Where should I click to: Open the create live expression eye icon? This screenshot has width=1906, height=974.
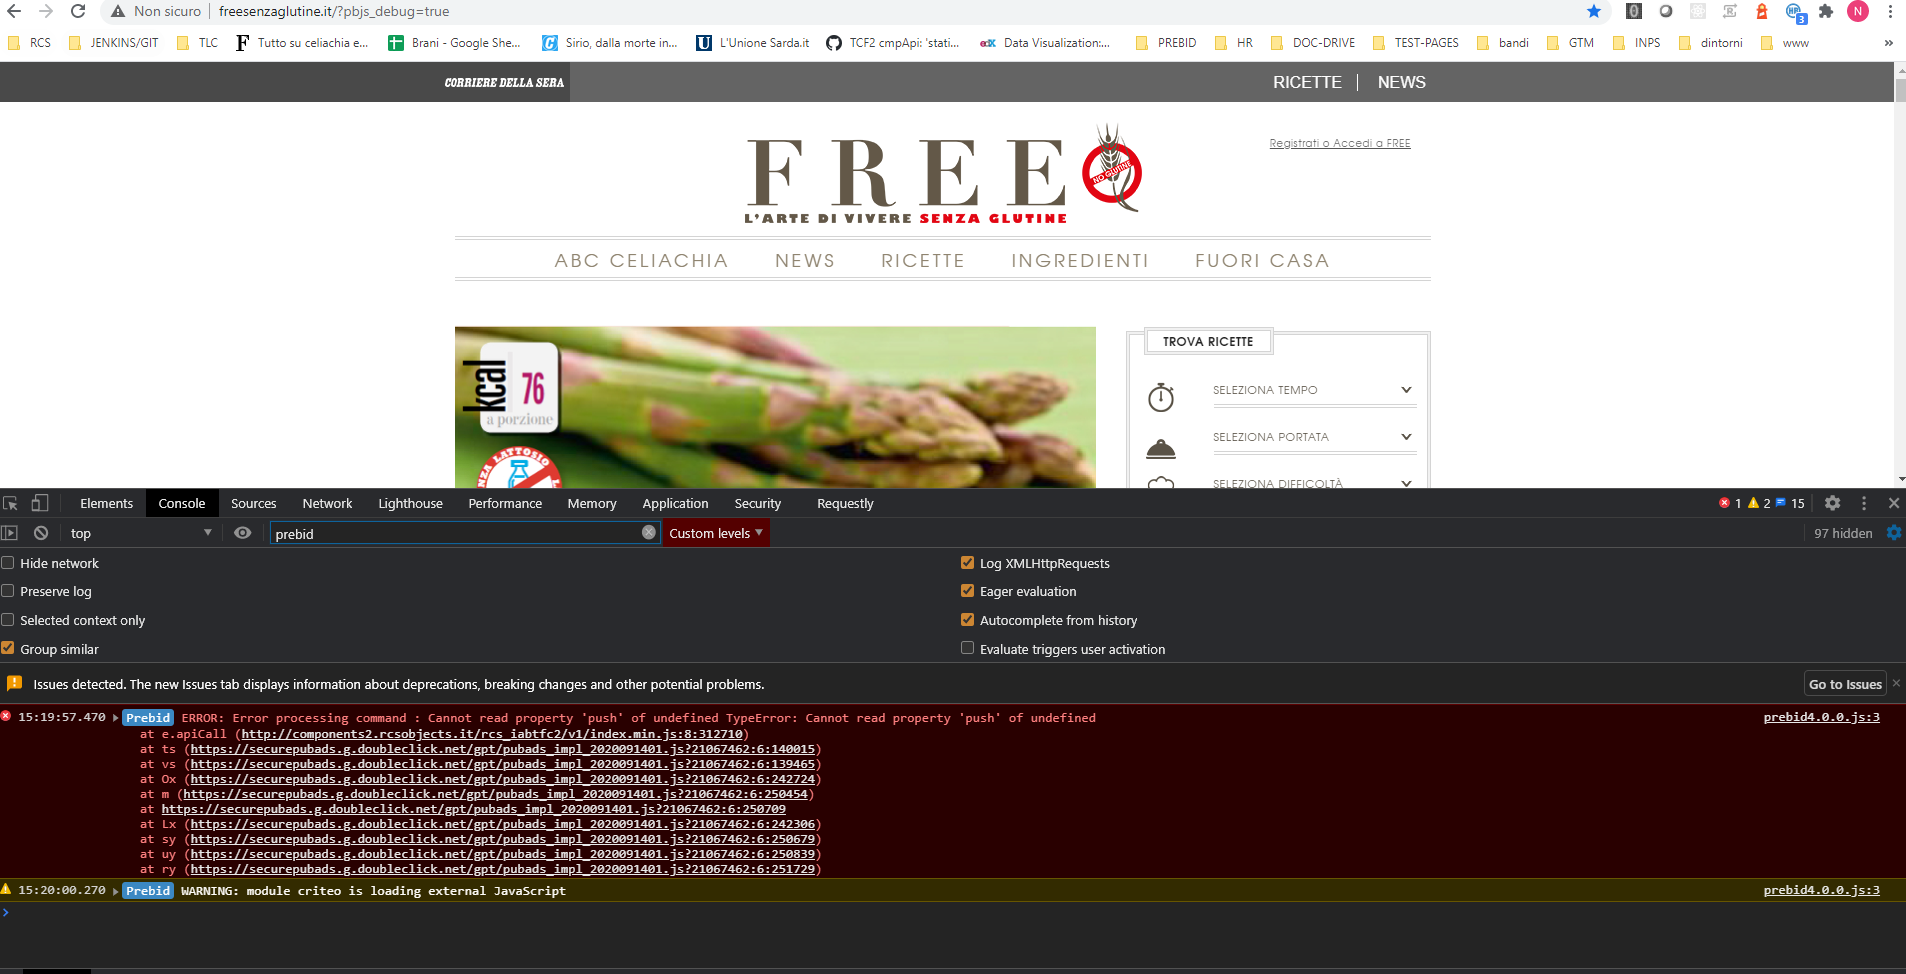pos(241,532)
